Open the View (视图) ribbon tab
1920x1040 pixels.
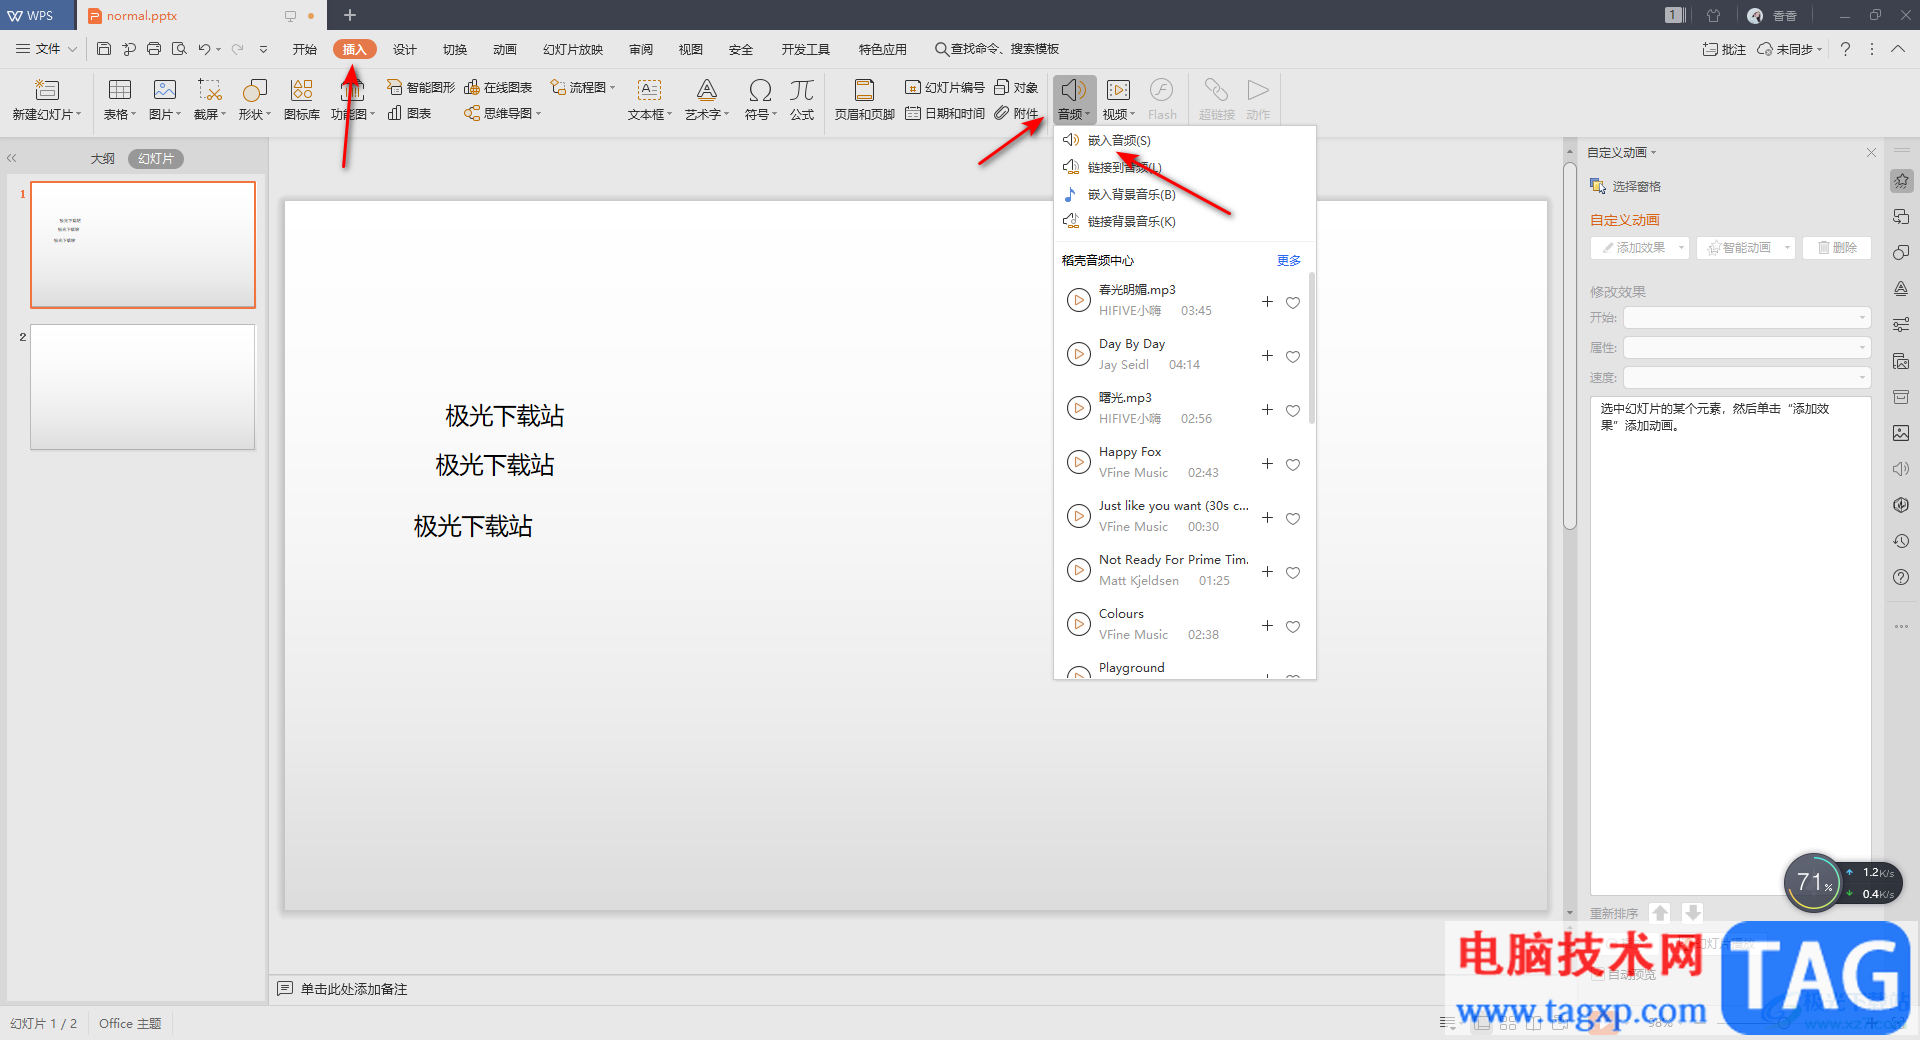click(691, 49)
